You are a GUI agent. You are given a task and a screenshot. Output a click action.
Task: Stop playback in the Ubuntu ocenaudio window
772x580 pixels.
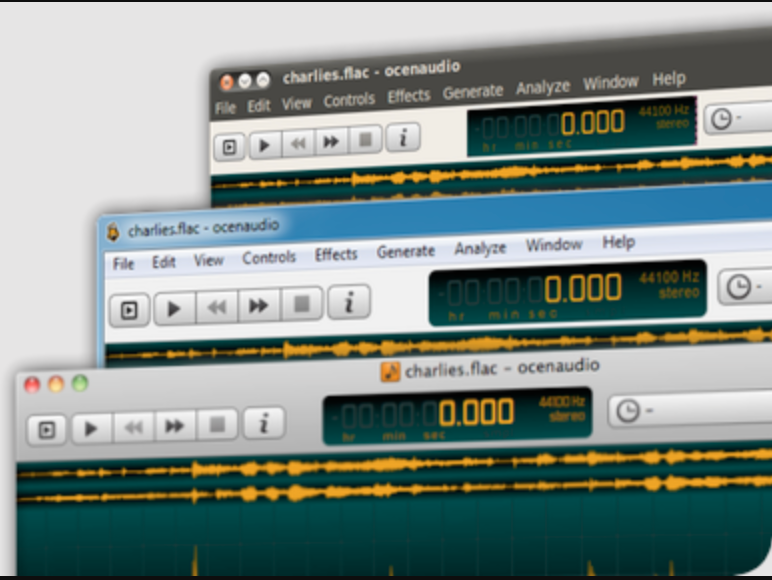click(x=365, y=139)
